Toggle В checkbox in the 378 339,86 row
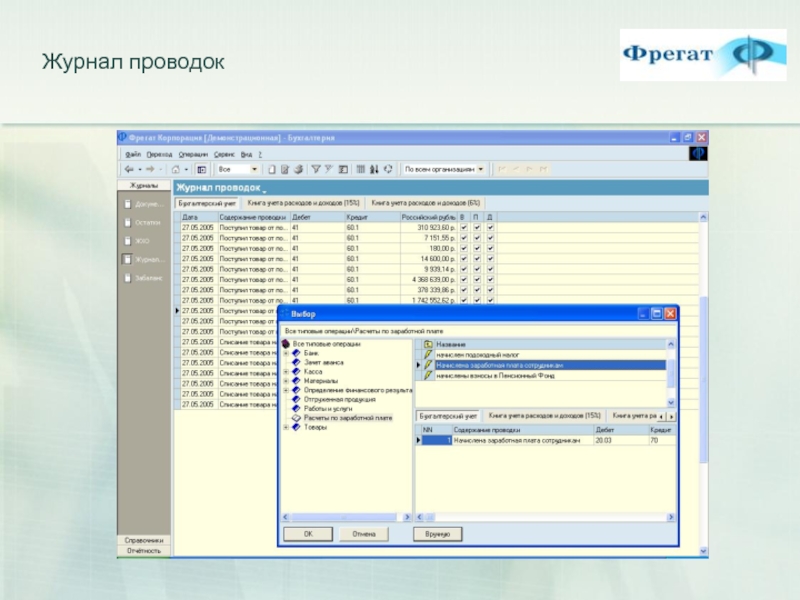The height and width of the screenshot is (600, 800). [464, 290]
